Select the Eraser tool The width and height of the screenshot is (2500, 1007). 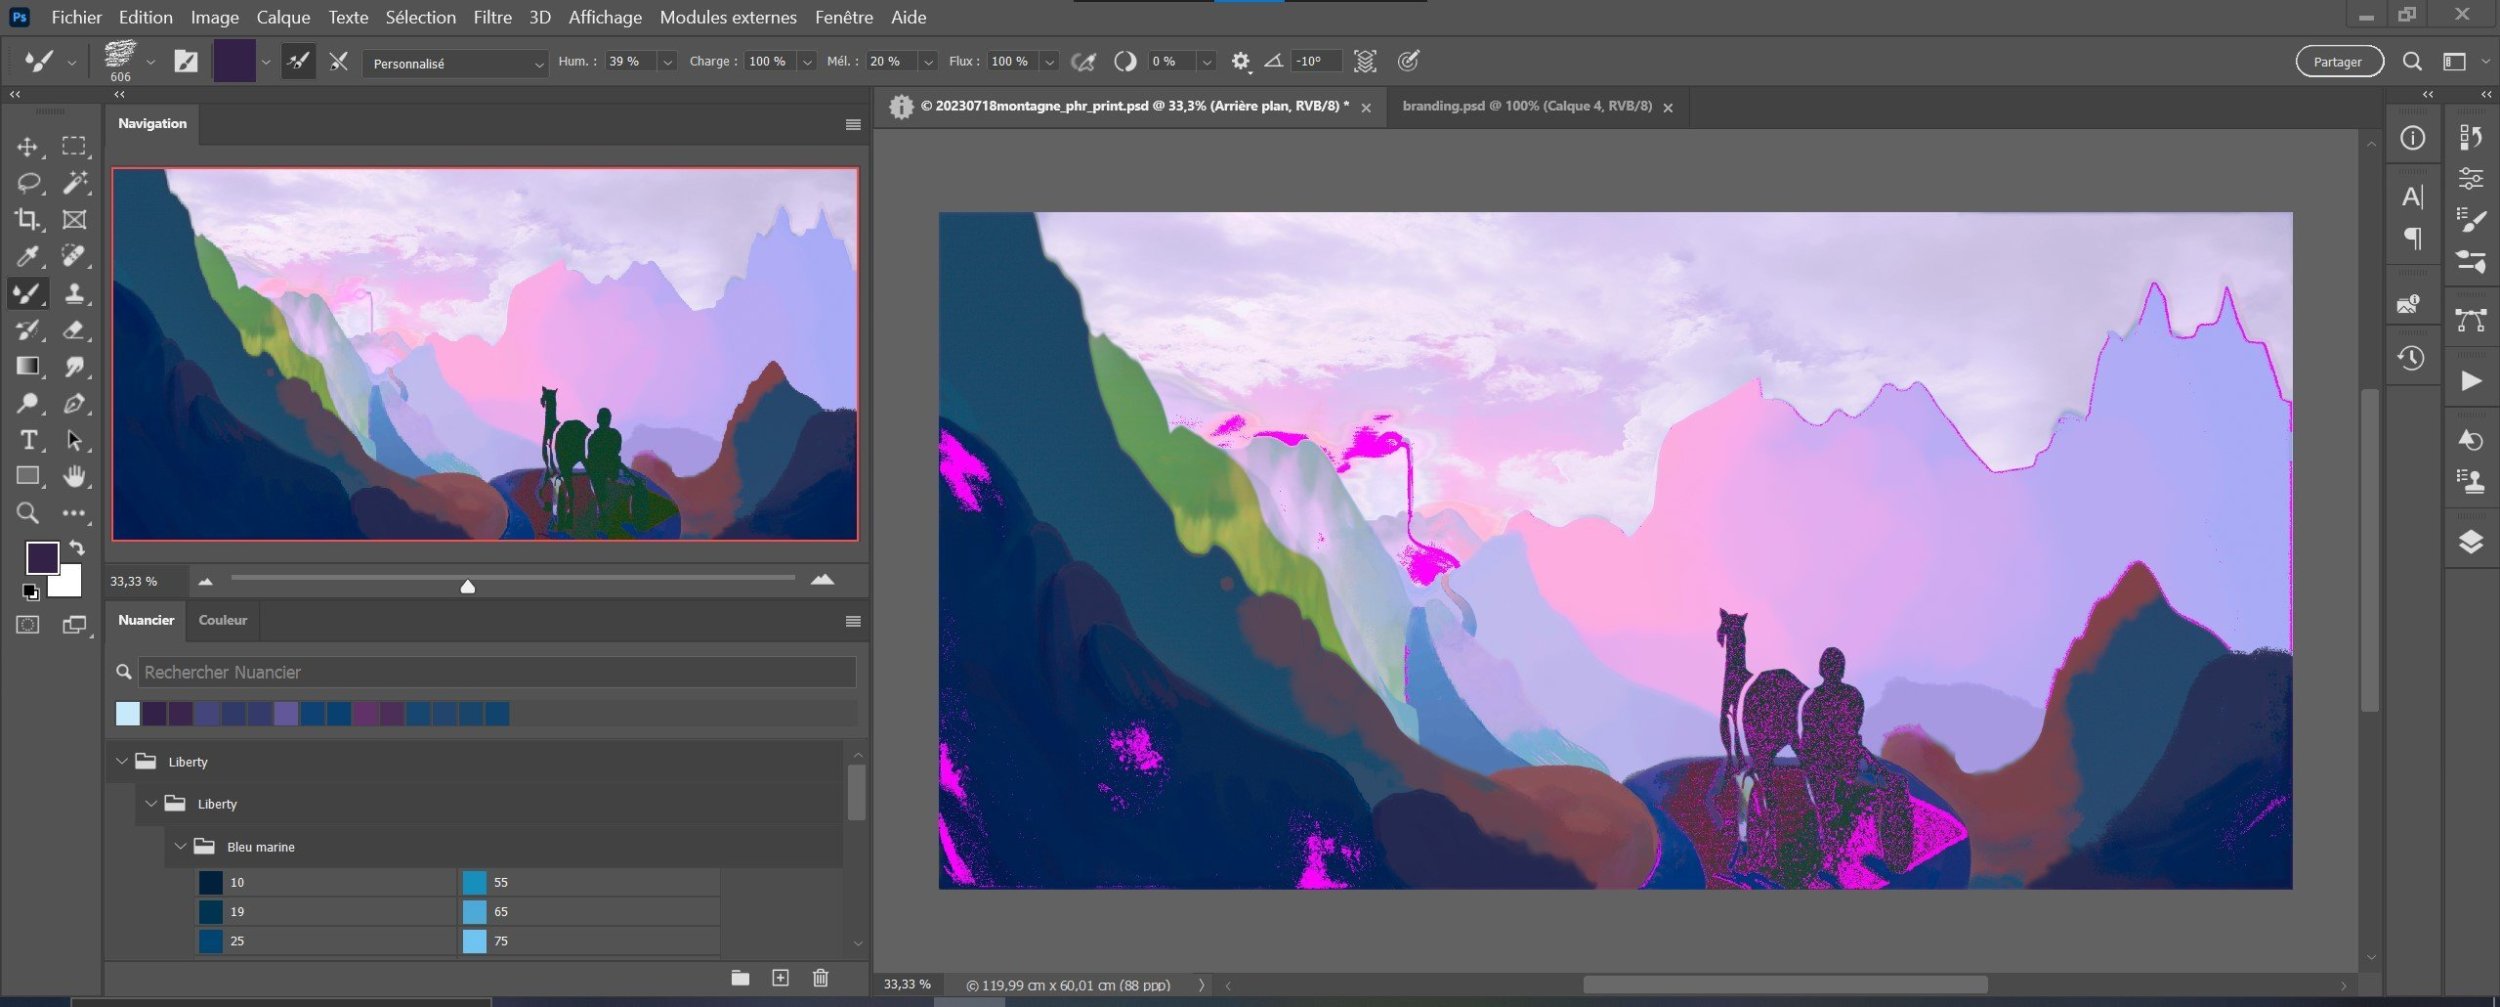(x=74, y=330)
